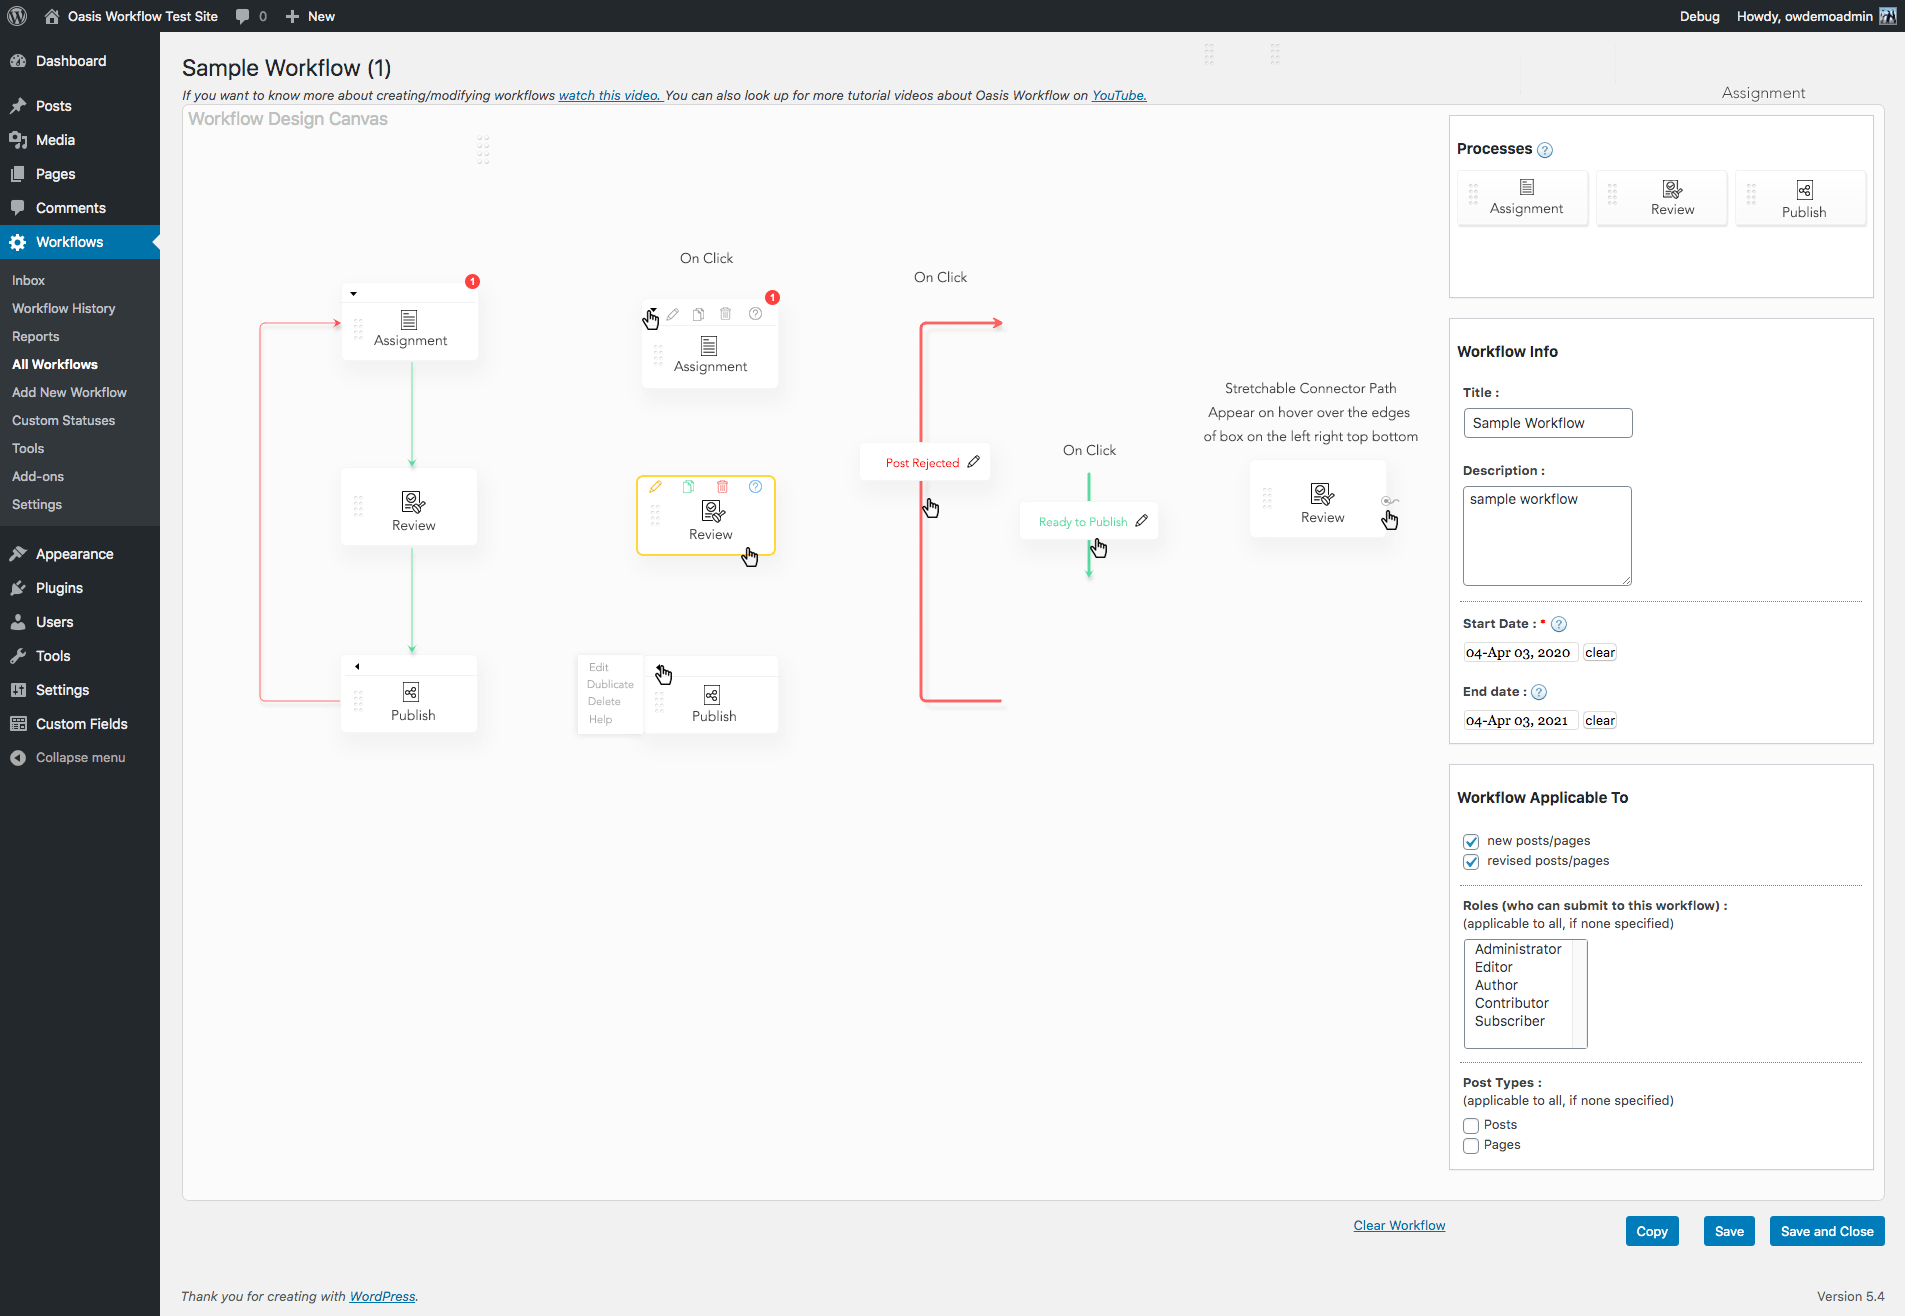Select Editor in the Roles list box
This screenshot has width=1905, height=1316.
coord(1493,967)
